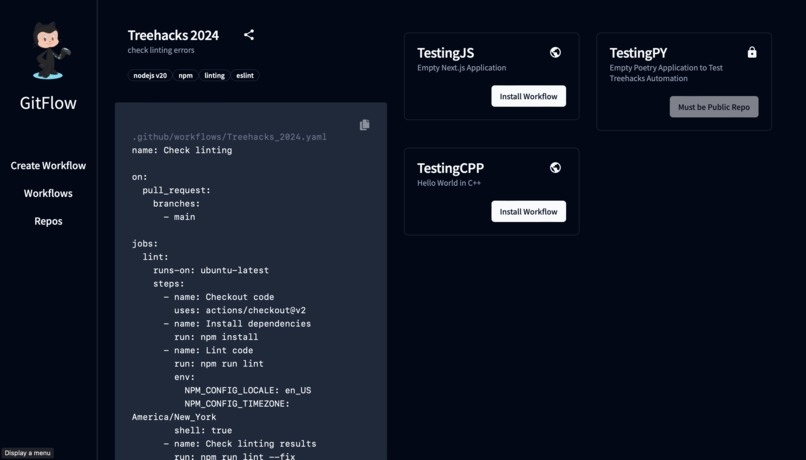Click the 'shell: true' line
Screen dimensions: 806x460
click(203, 431)
